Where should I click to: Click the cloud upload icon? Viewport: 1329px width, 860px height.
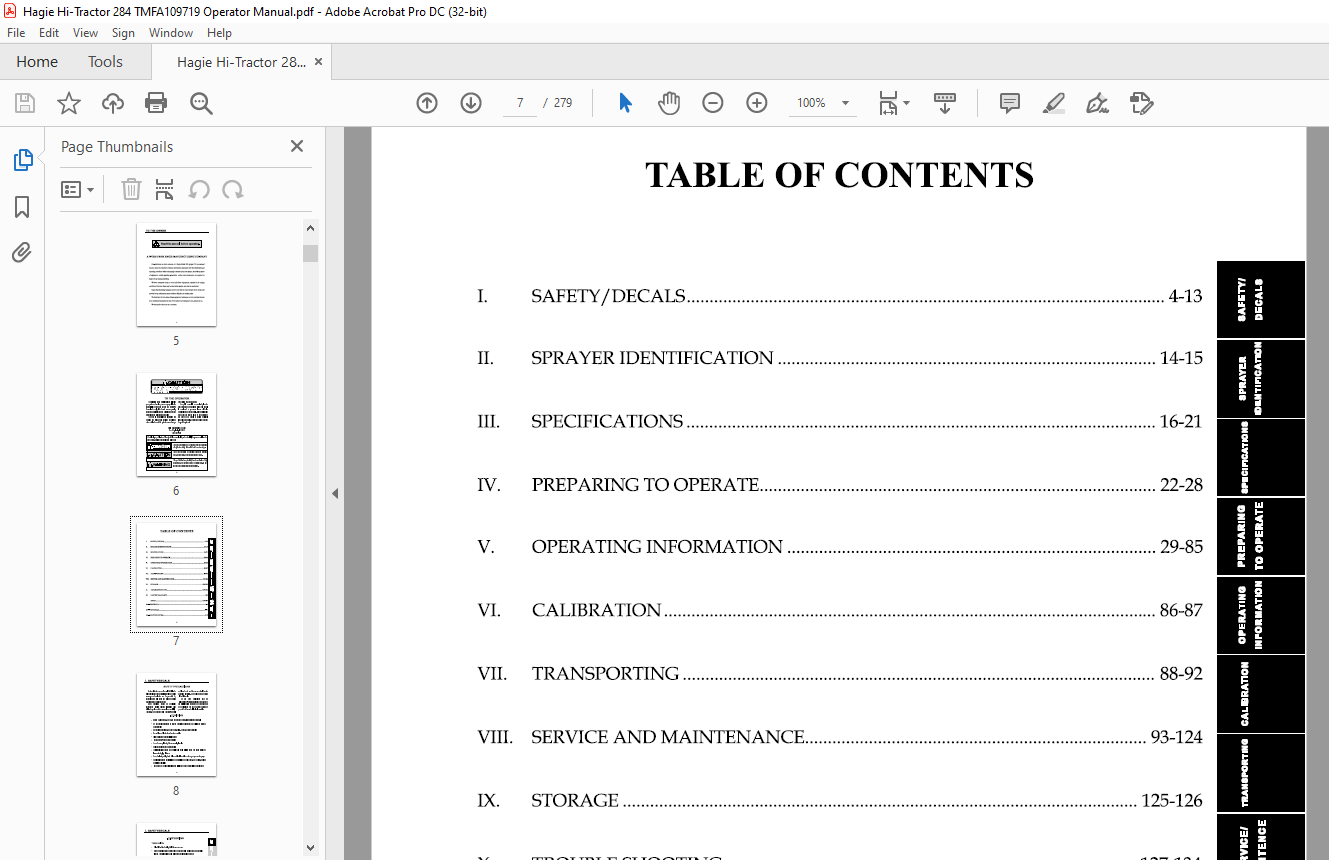[113, 103]
